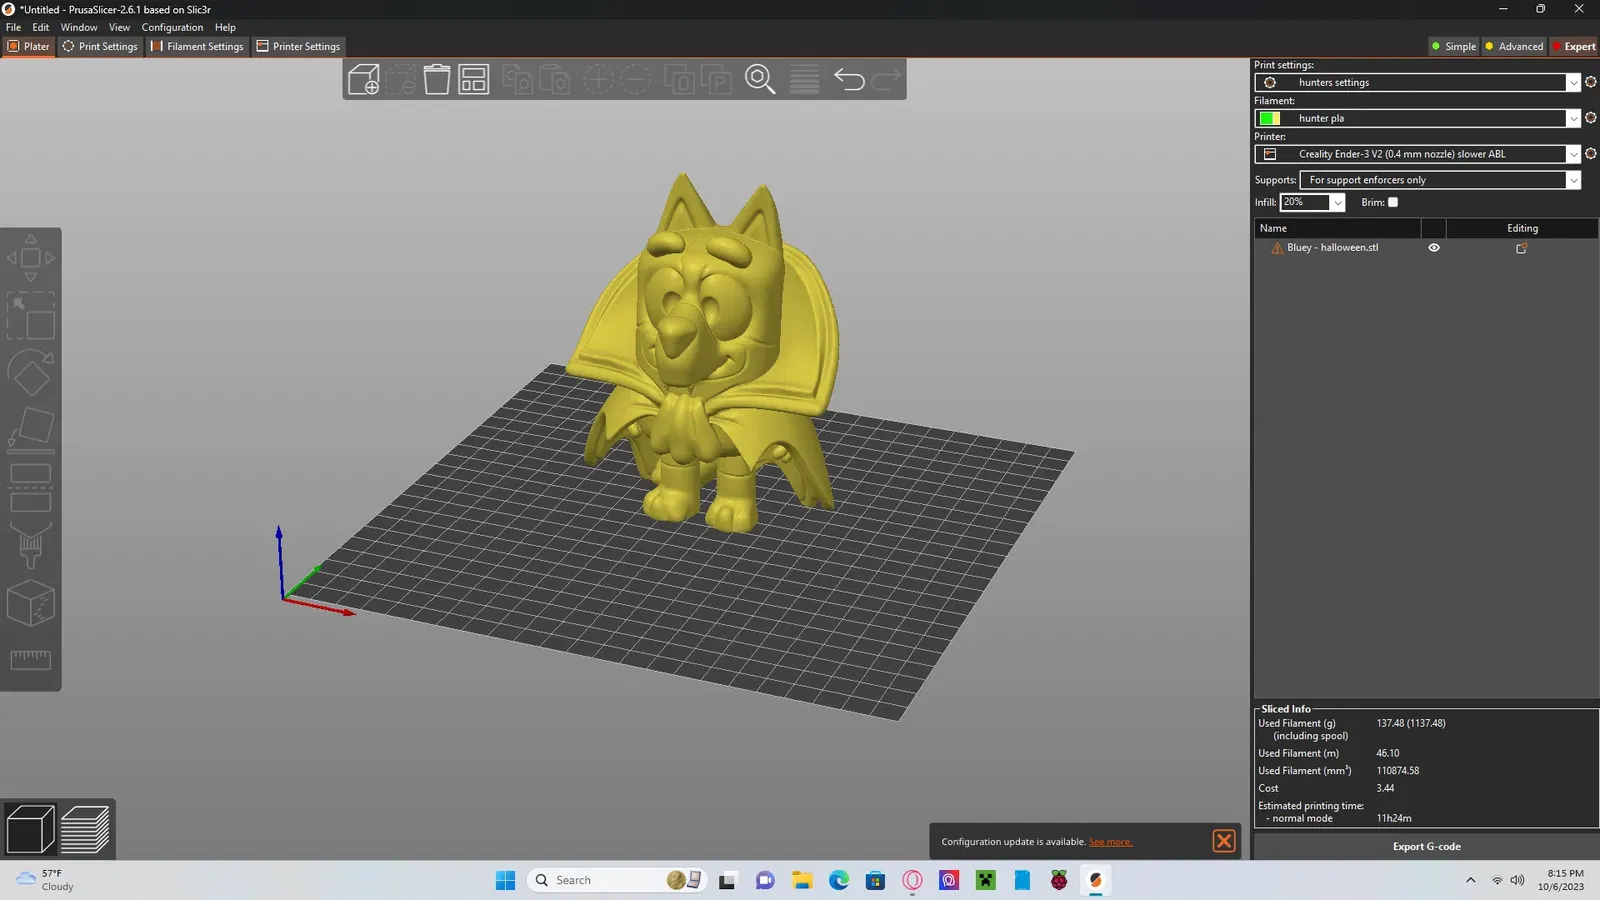Switch to the Plater tab
1600x900 pixels.
pyautogui.click(x=28, y=46)
